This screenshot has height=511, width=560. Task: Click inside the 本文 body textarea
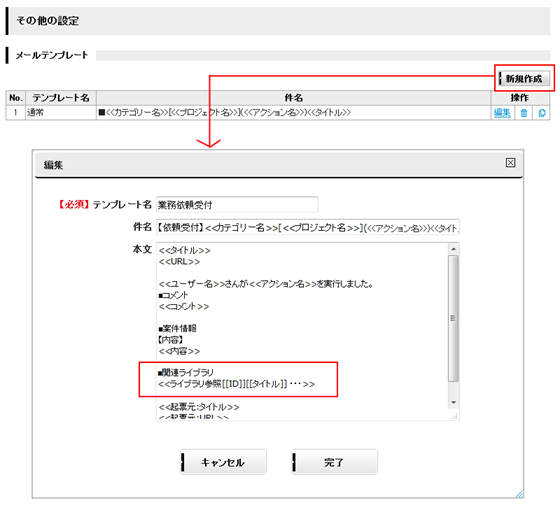[302, 331]
